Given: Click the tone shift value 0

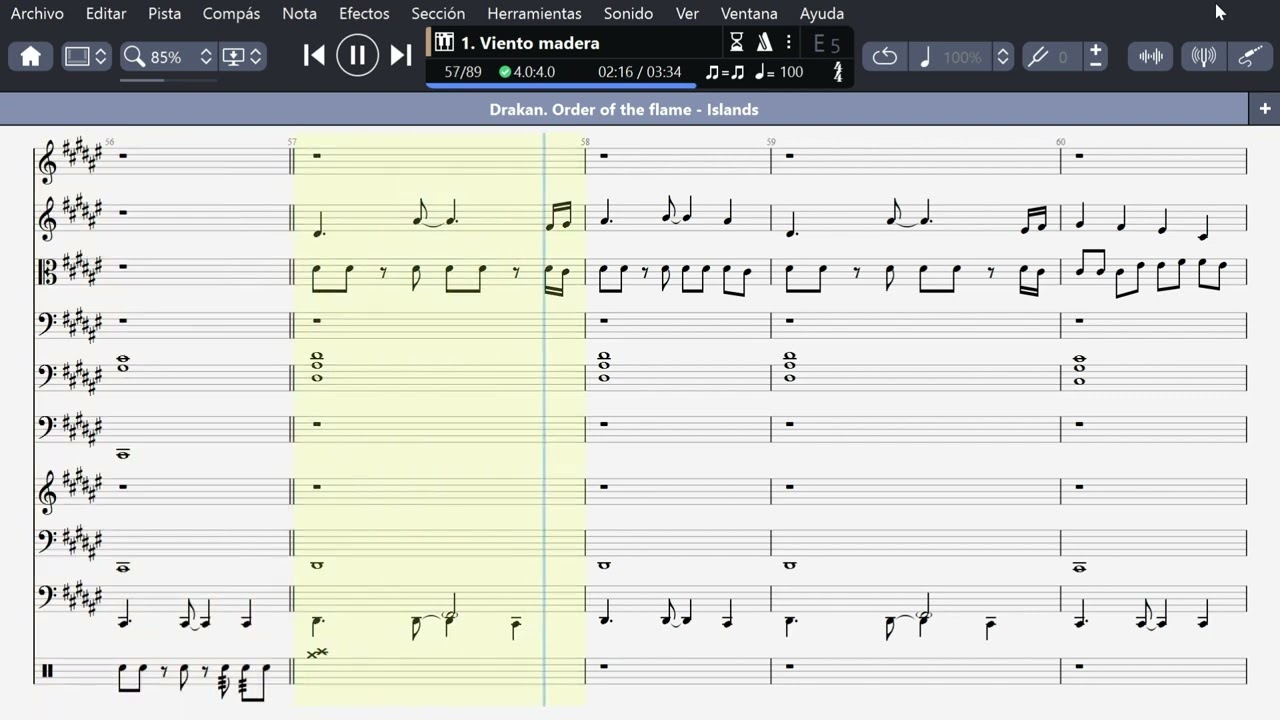Looking at the screenshot, I should 1063,57.
